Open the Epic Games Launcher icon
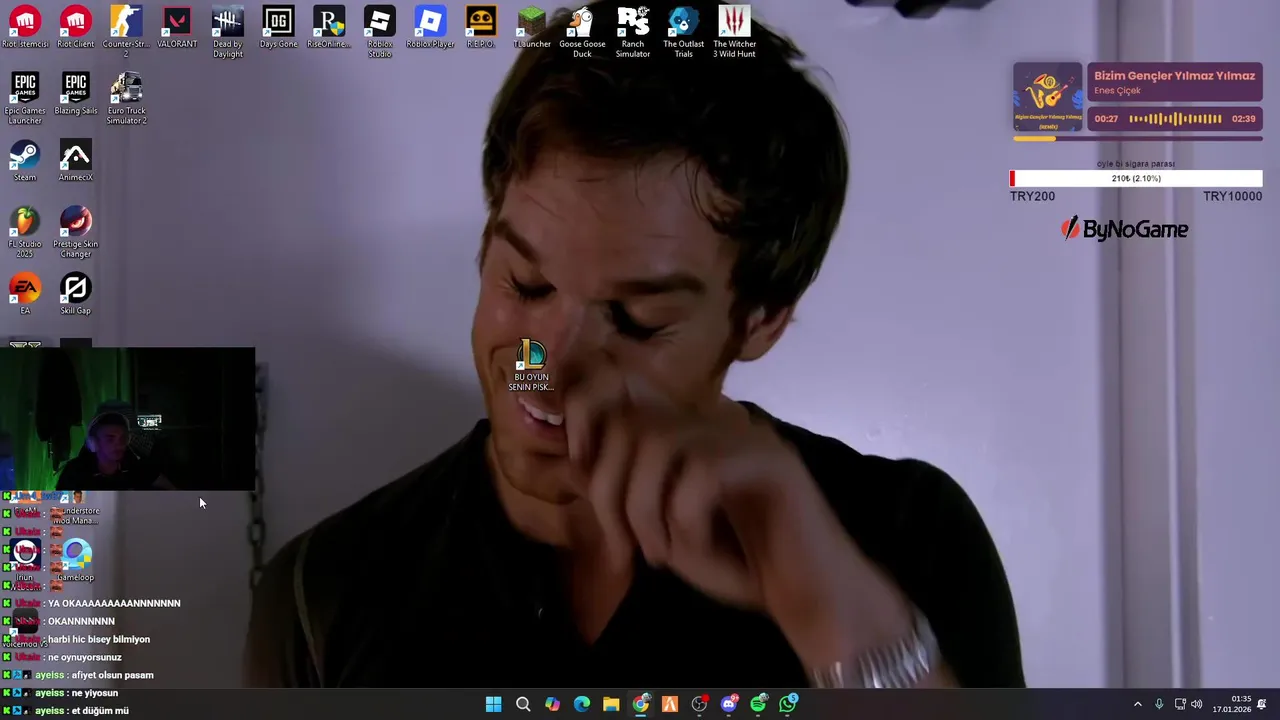This screenshot has height=720, width=1280. (25, 98)
